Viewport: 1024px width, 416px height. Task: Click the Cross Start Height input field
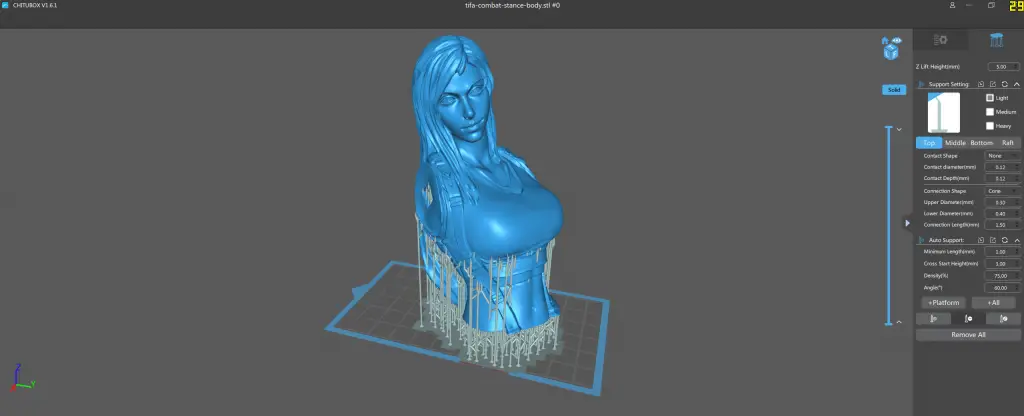[1002, 264]
